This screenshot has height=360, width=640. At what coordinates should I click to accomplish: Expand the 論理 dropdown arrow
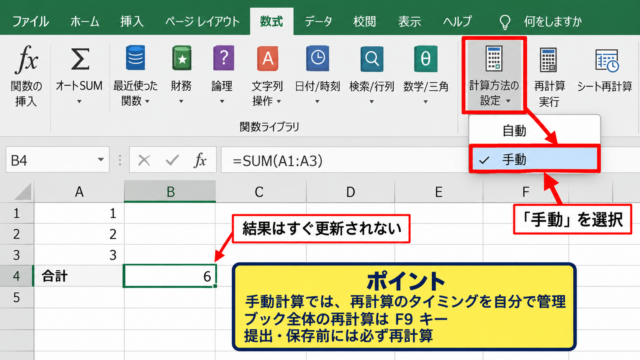(222, 101)
